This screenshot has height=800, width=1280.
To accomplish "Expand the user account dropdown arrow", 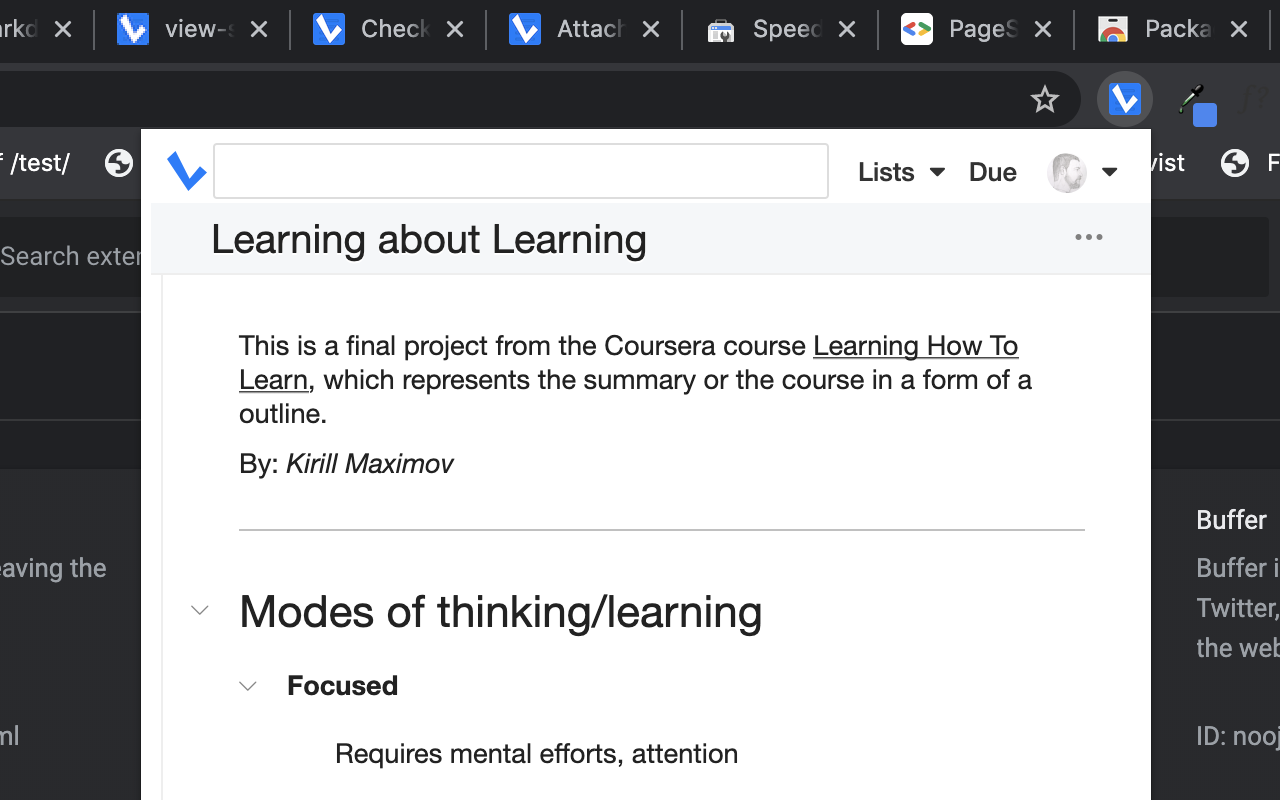I will (1109, 172).
